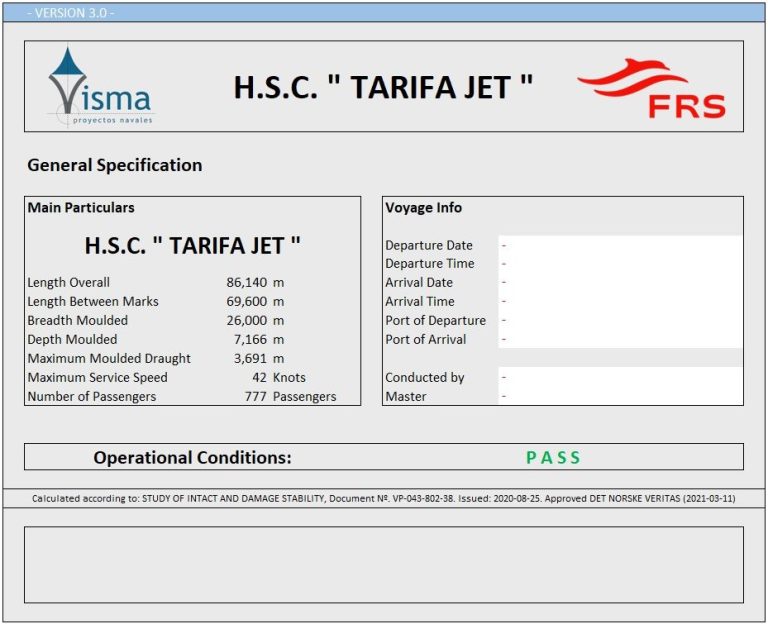Click the Number of Passengers value 777

(x=256, y=396)
